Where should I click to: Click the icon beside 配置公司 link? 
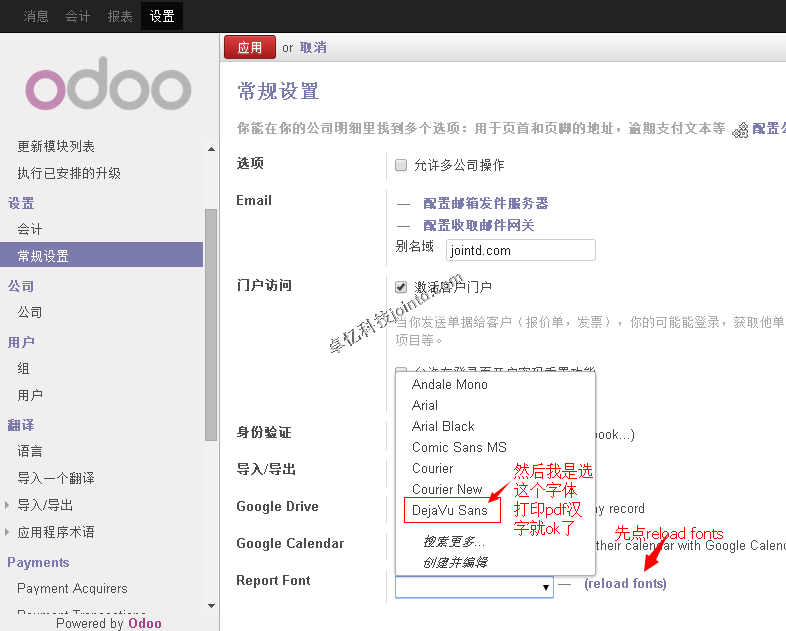click(740, 130)
